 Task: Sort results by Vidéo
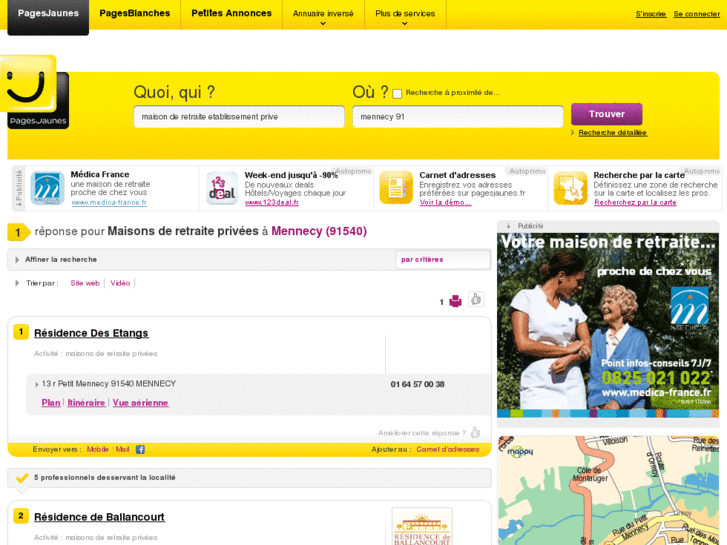point(120,283)
